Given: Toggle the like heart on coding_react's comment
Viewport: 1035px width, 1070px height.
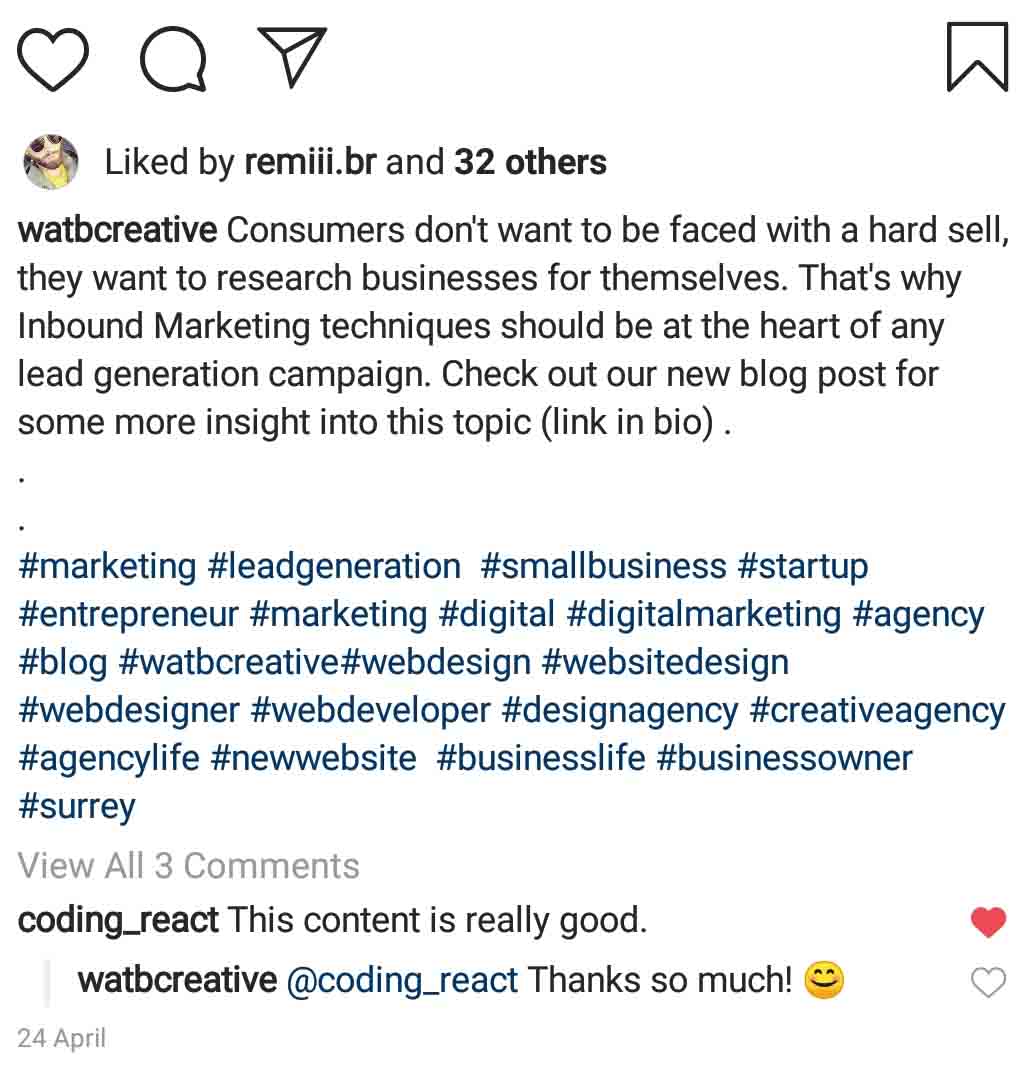Looking at the screenshot, I should click(x=988, y=921).
